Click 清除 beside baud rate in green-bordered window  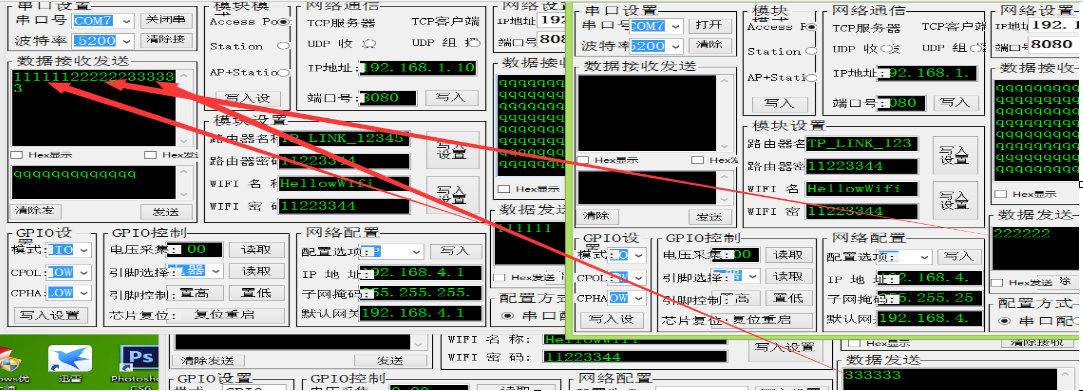pyautogui.click(x=709, y=45)
